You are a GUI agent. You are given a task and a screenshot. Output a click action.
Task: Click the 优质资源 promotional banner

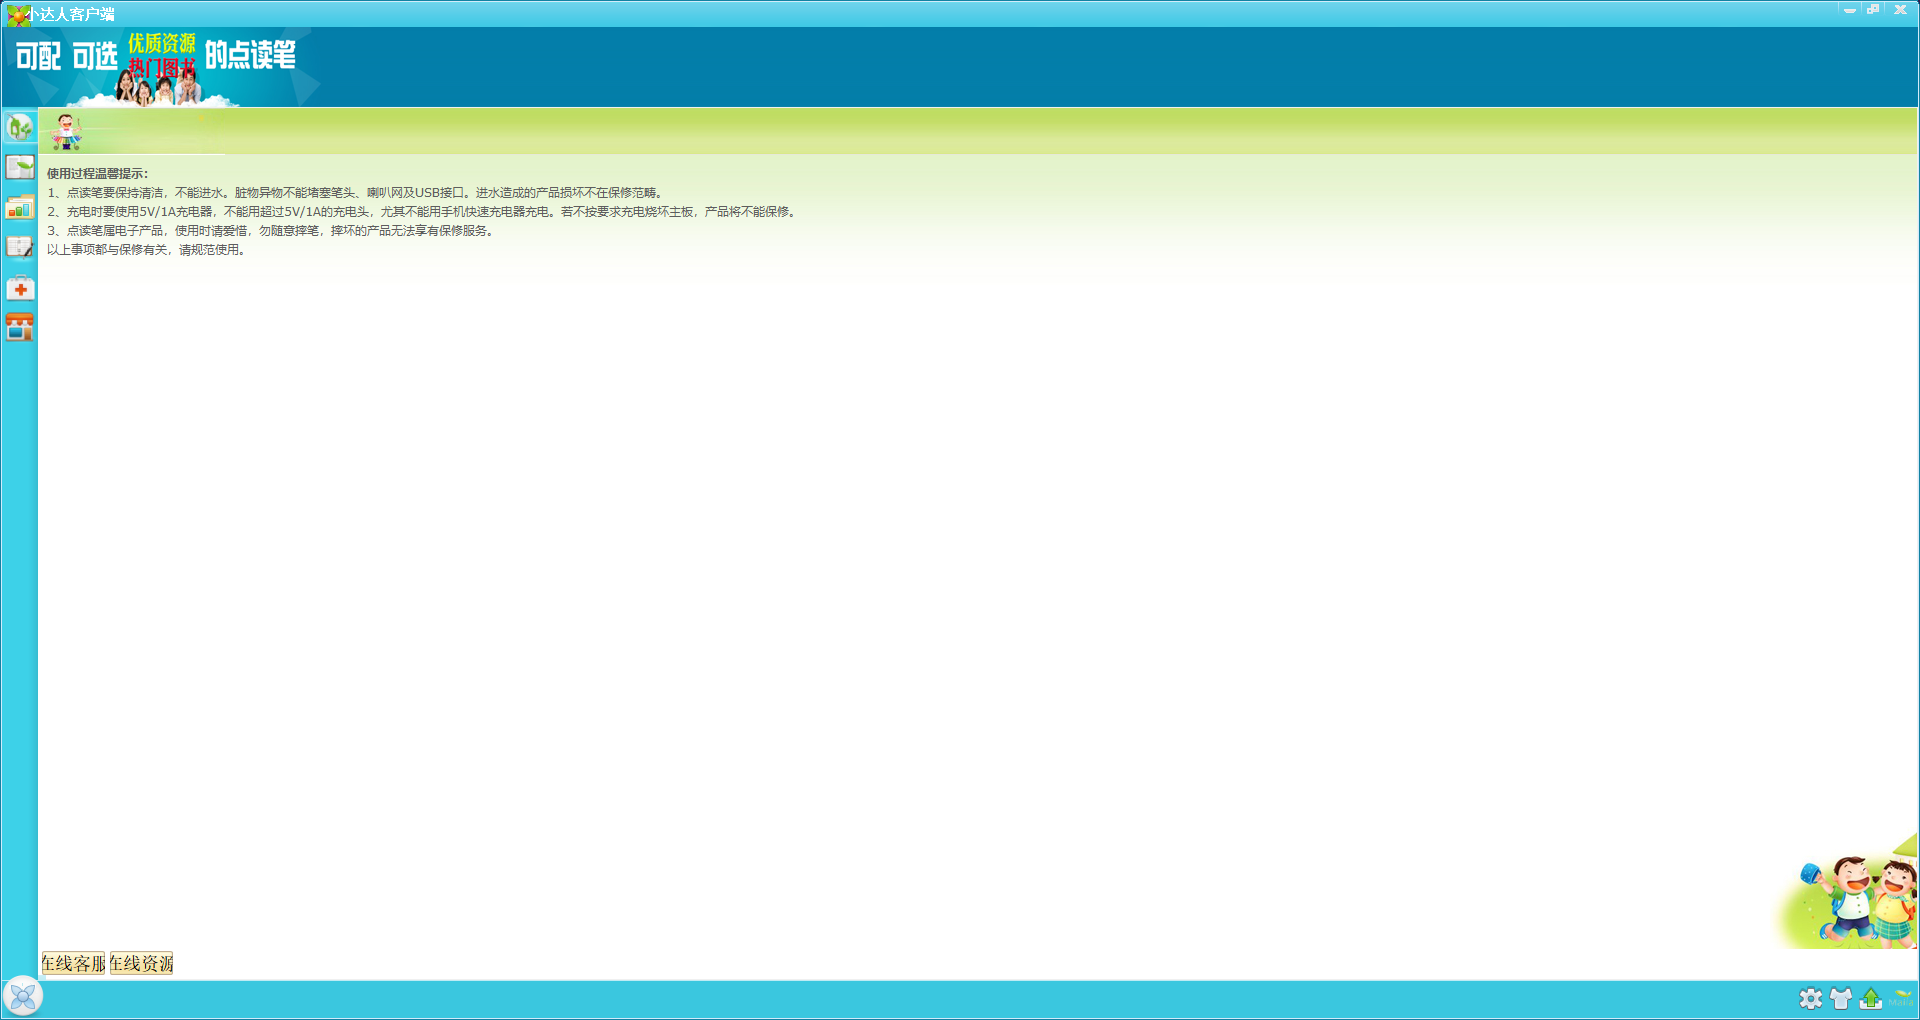[163, 44]
